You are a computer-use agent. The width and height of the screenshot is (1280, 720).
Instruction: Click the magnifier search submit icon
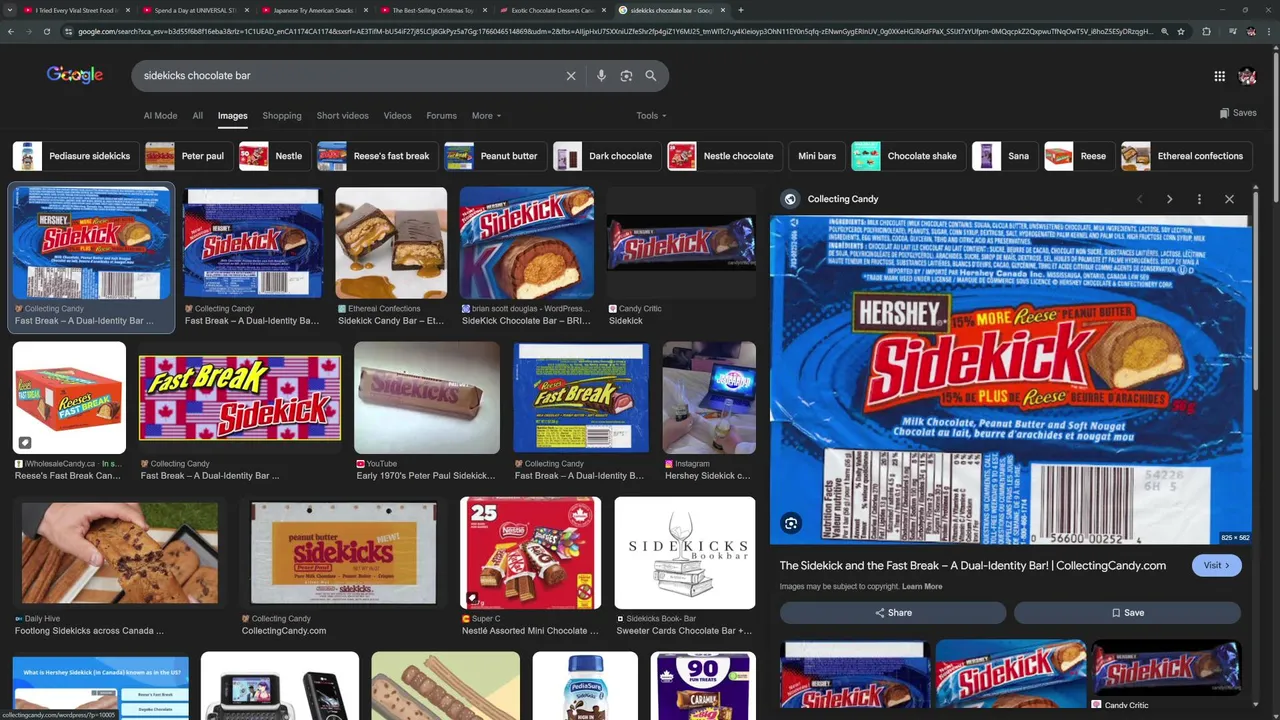tap(651, 76)
